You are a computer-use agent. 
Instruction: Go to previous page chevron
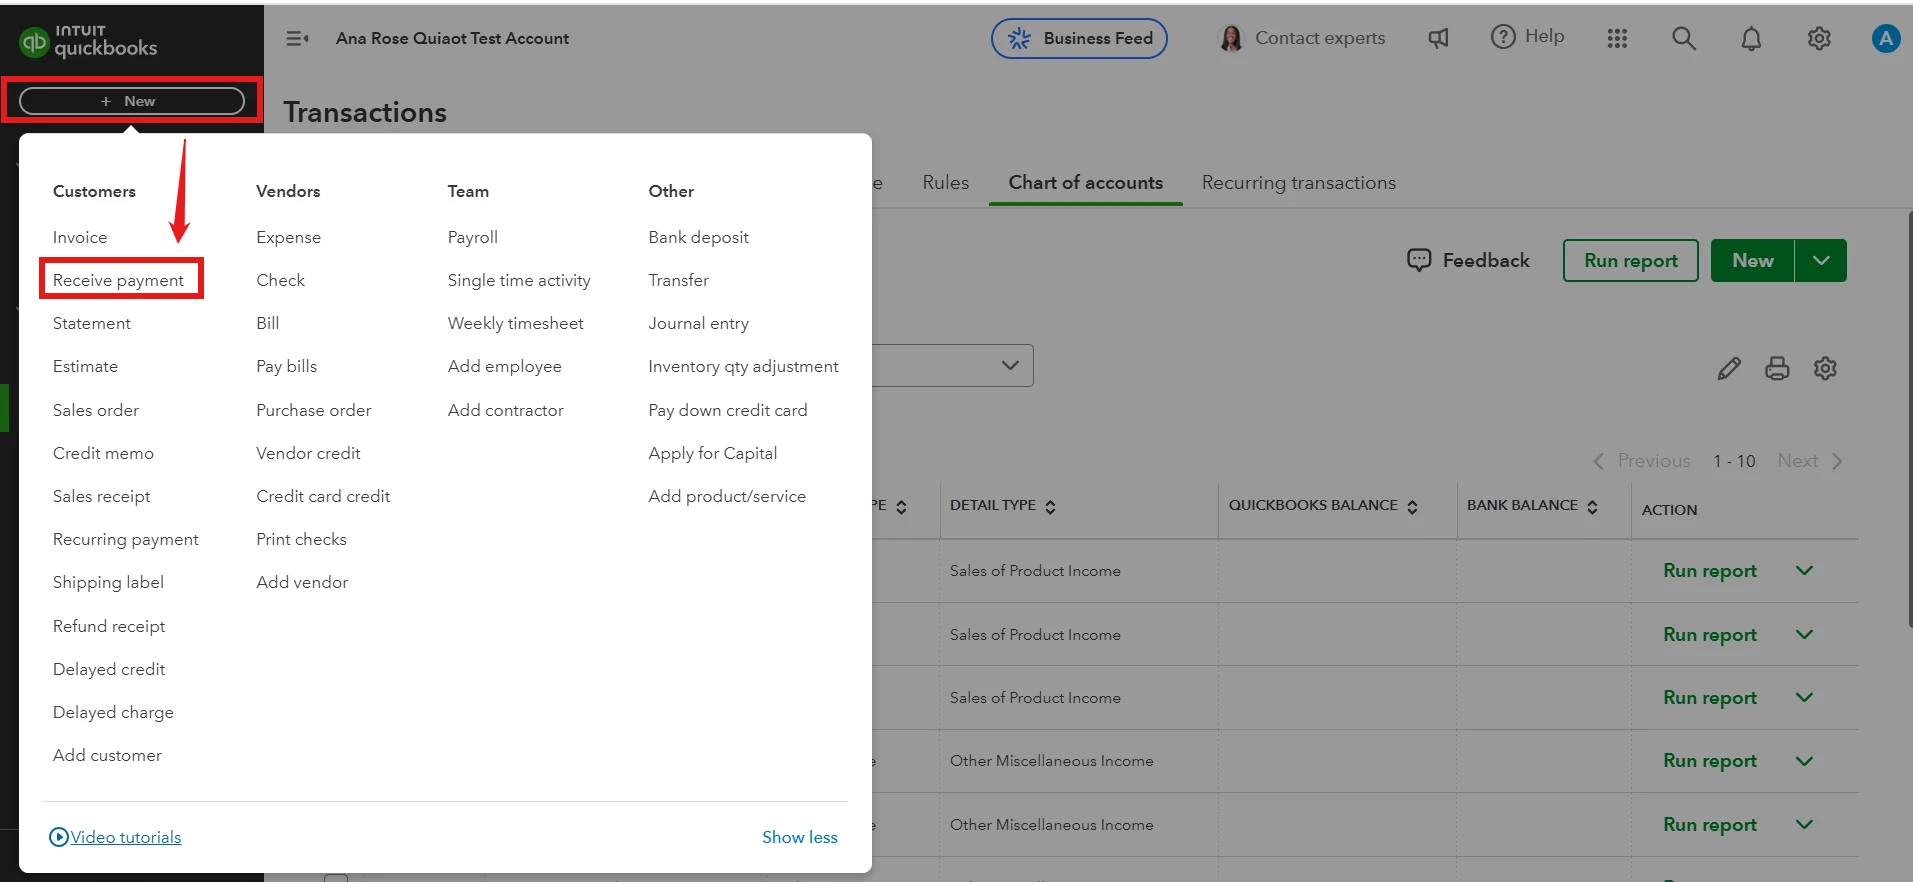[x=1598, y=461]
